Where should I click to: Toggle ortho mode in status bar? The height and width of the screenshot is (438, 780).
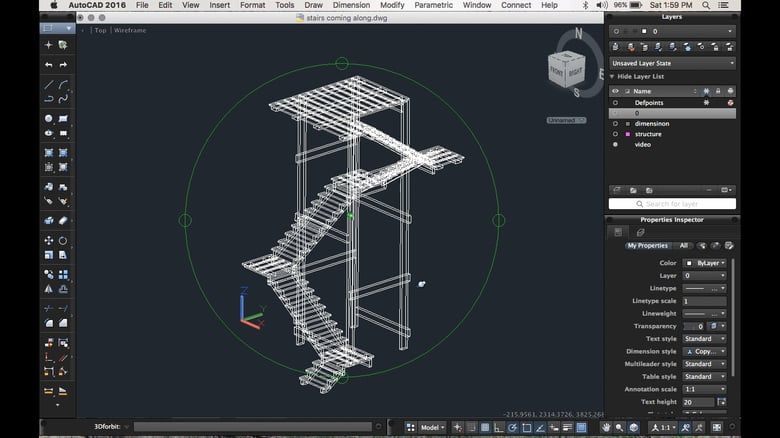tap(499, 428)
